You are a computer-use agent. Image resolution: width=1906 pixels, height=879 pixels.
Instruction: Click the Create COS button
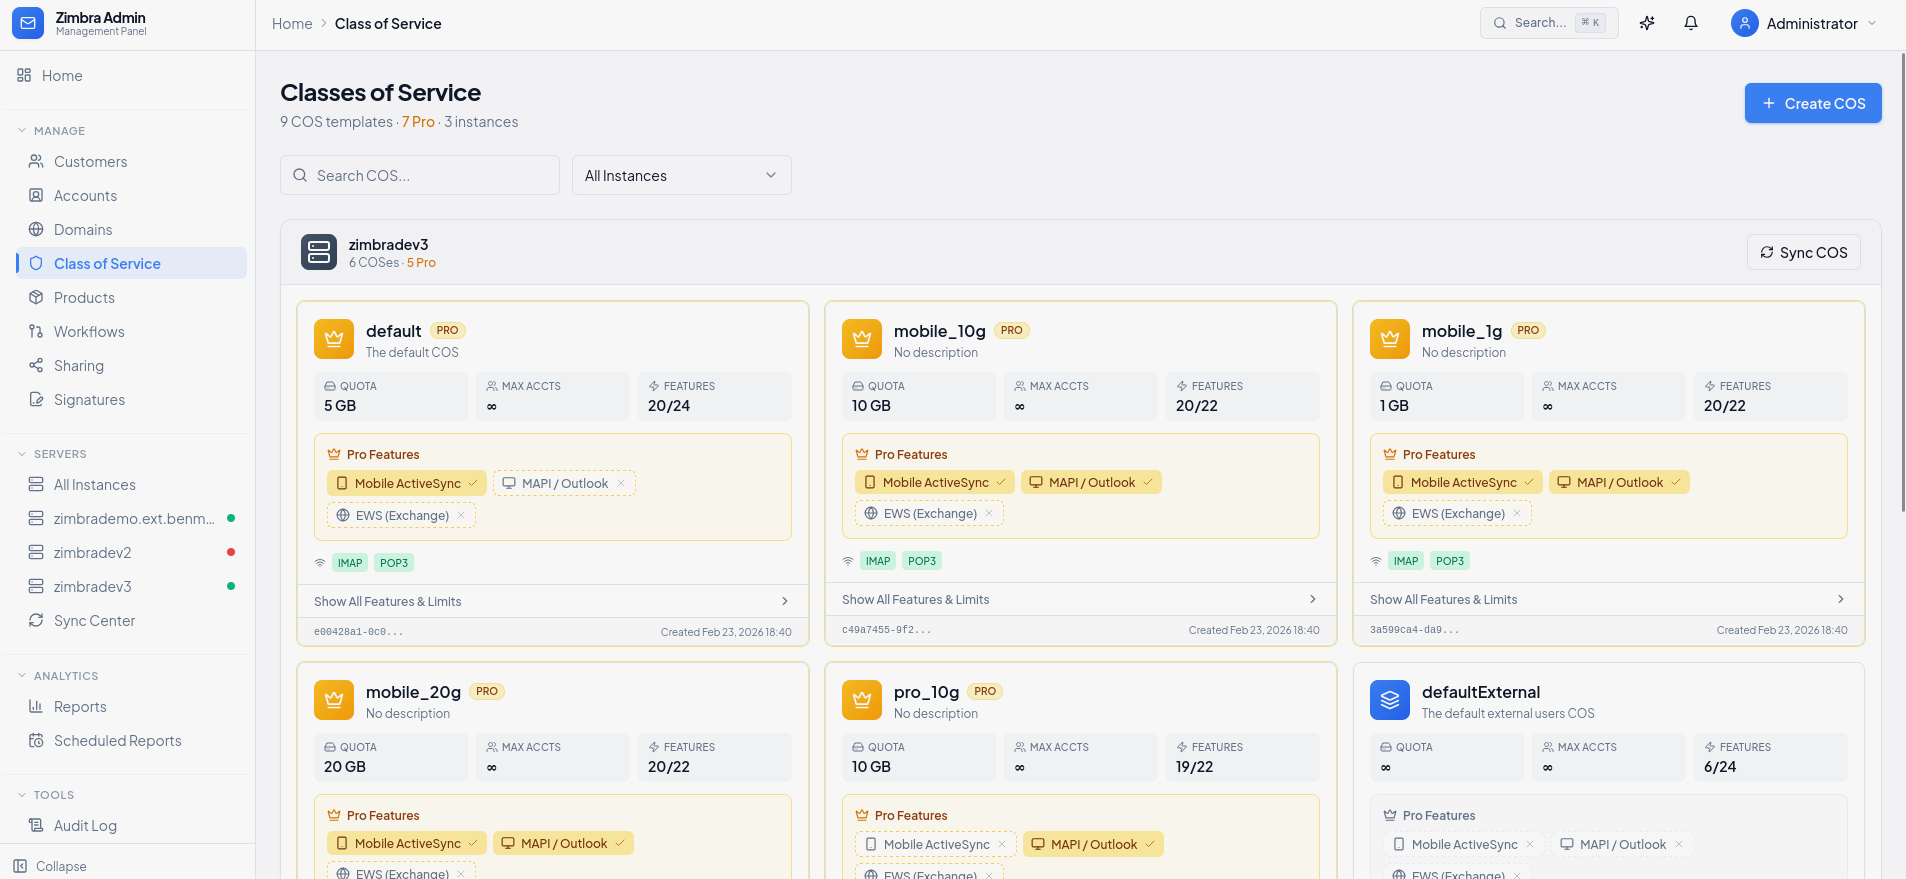coord(1812,103)
